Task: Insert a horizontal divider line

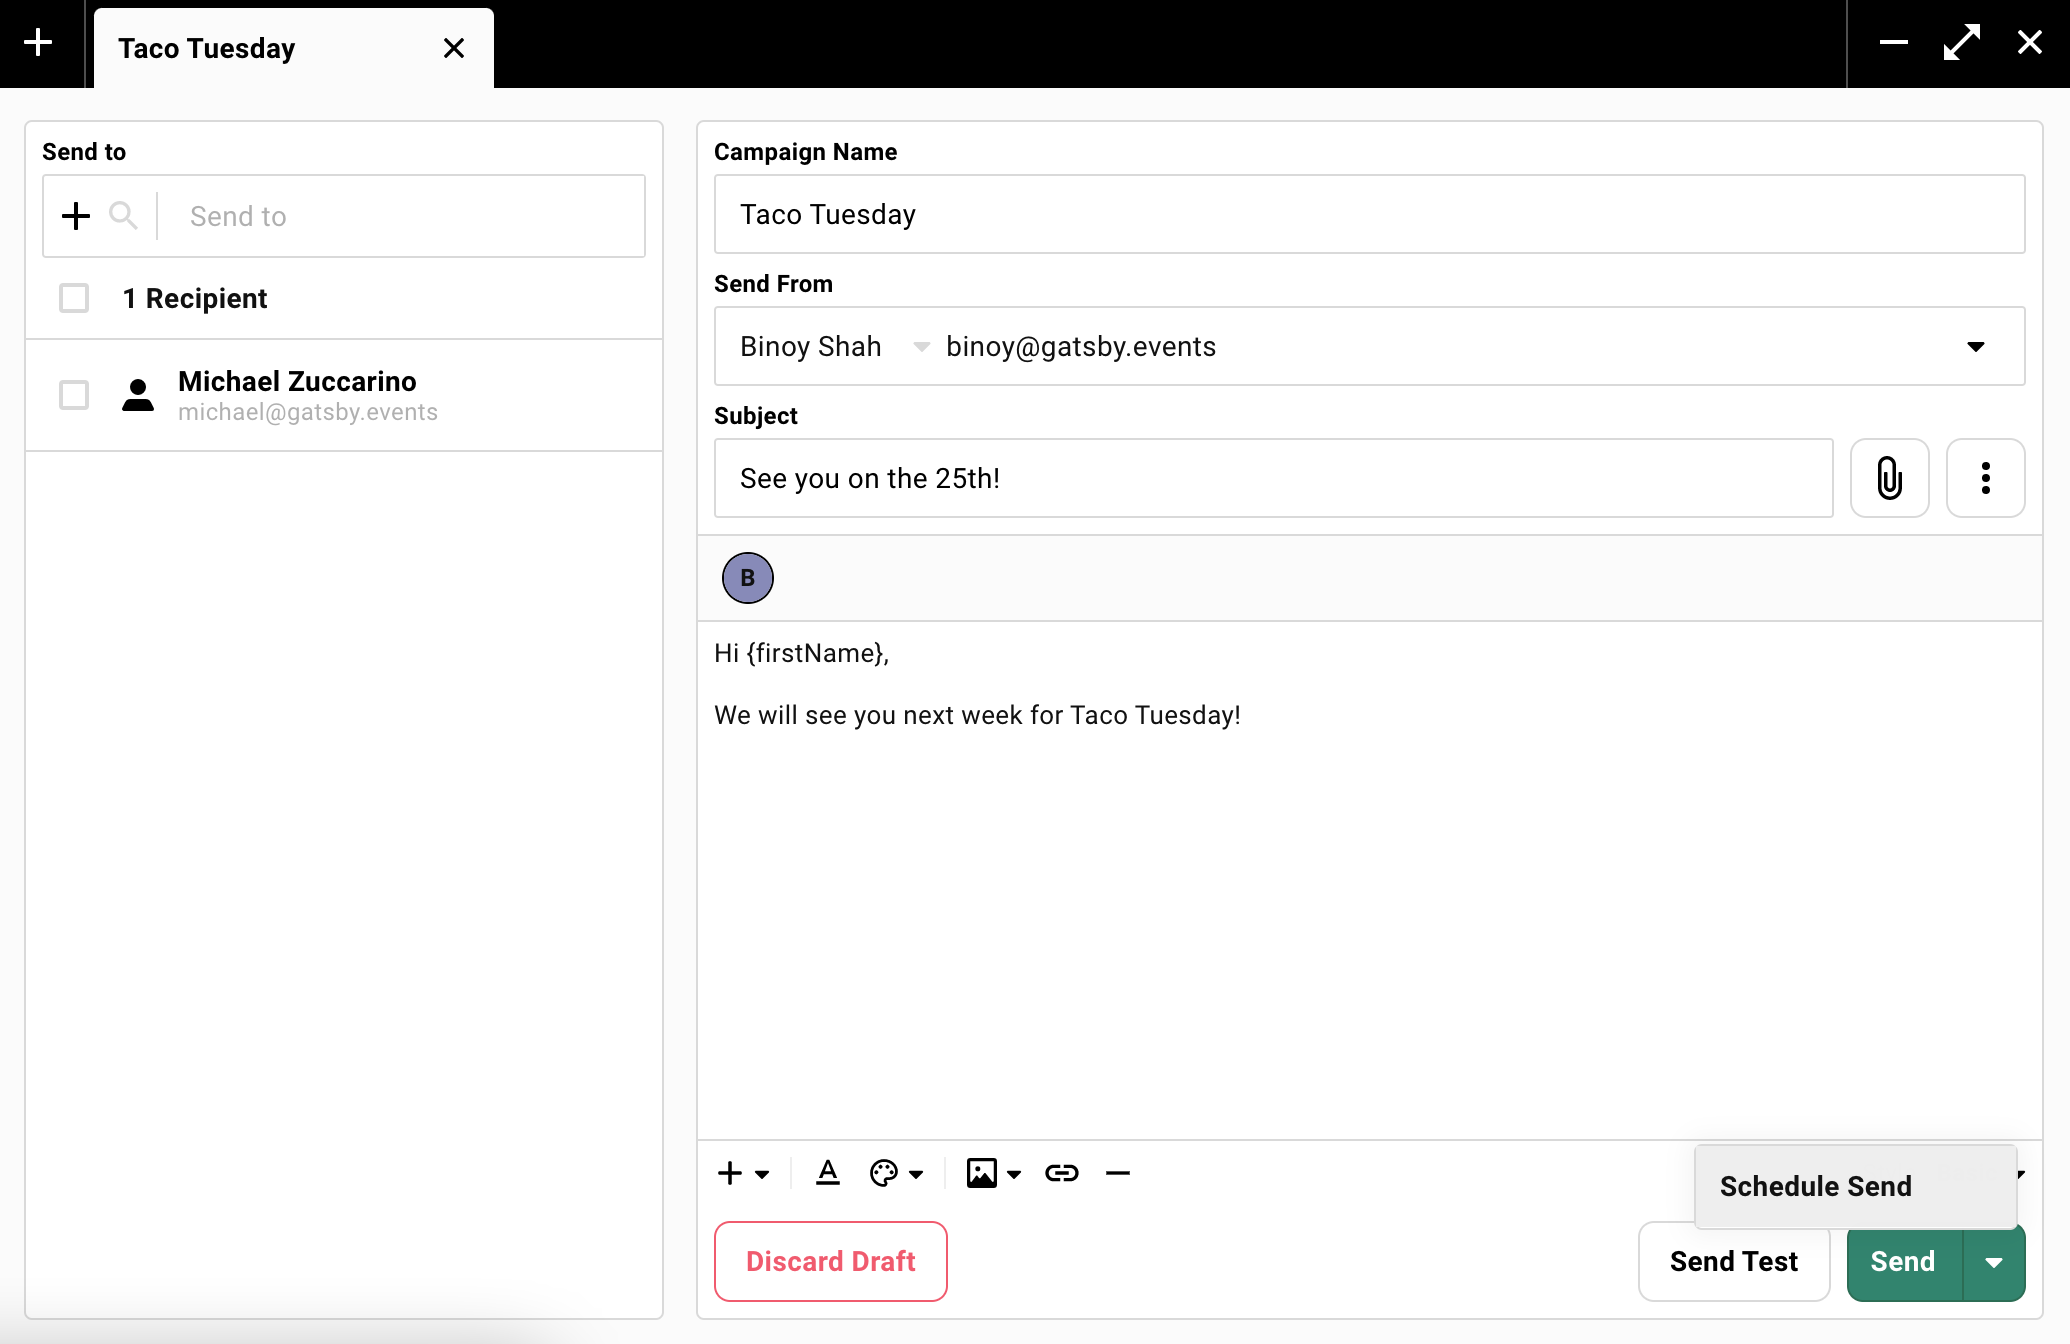Action: click(x=1117, y=1172)
